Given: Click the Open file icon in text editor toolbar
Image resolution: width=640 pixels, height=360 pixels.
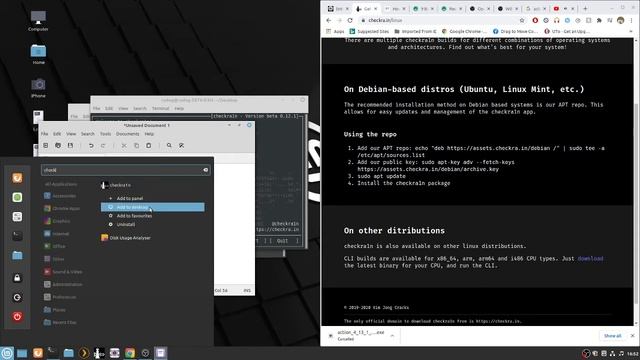Looking at the screenshot, I should coord(58,145).
